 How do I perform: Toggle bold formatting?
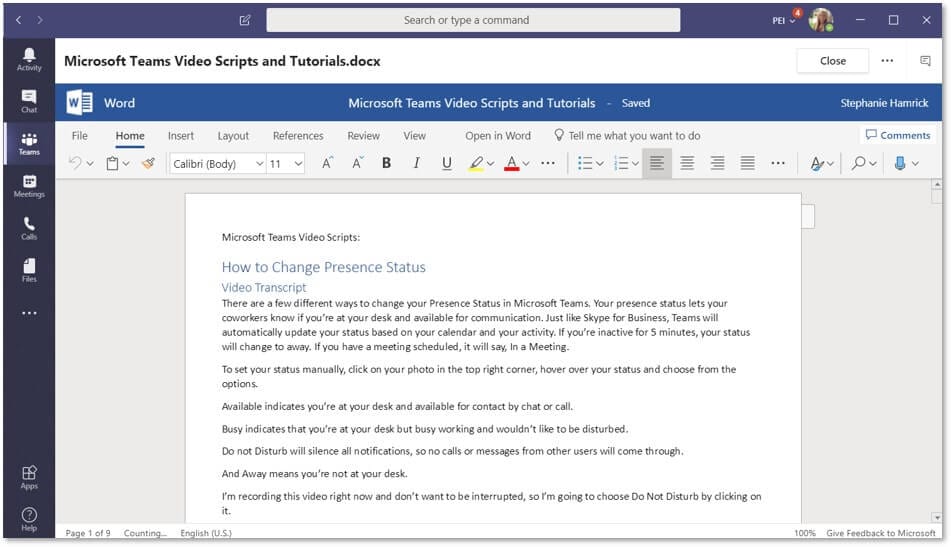386,163
